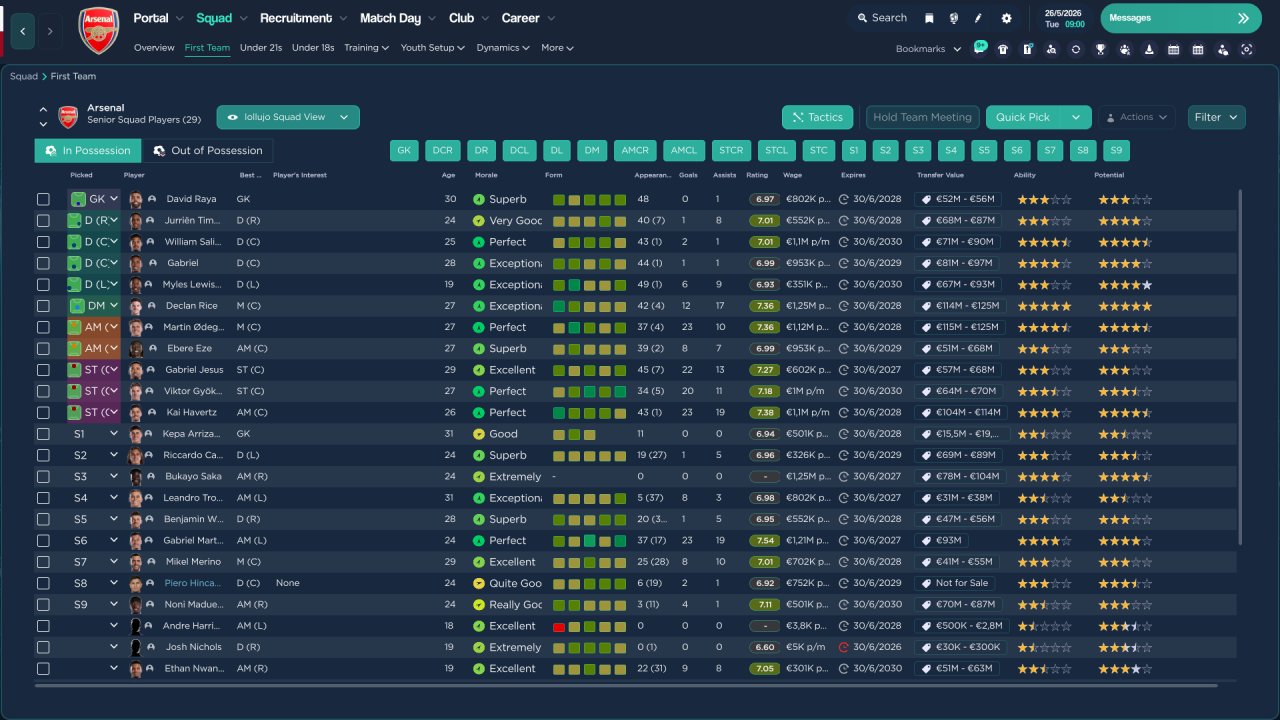Image resolution: width=1280 pixels, height=720 pixels.
Task: Click the STCR position button
Action: pyautogui.click(x=731, y=151)
